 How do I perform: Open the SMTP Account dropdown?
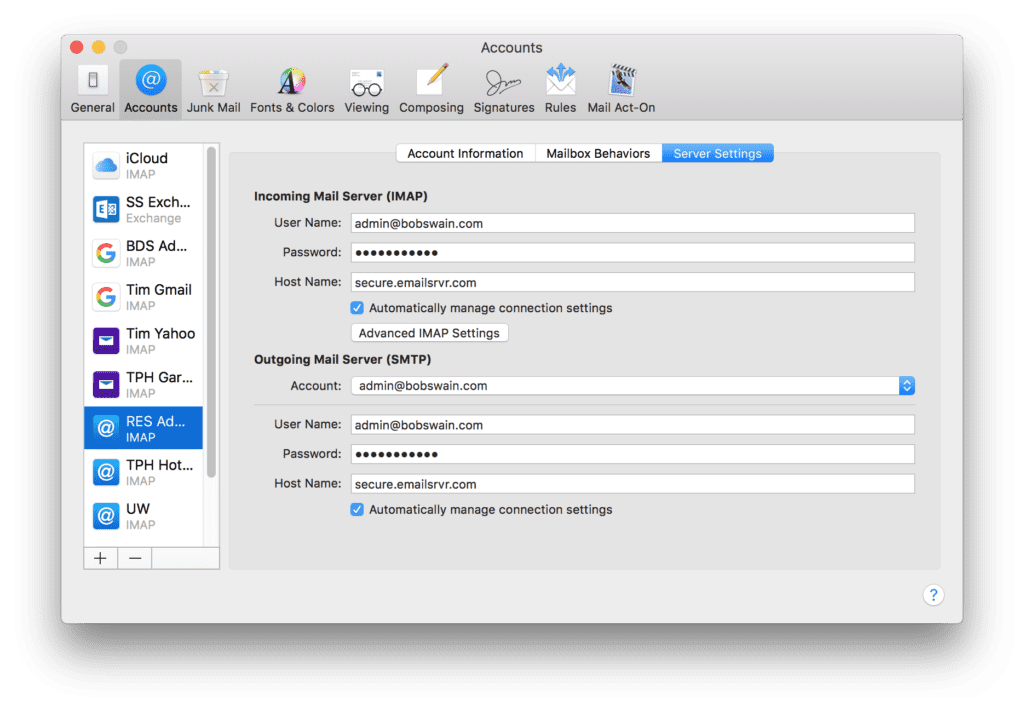tap(905, 385)
